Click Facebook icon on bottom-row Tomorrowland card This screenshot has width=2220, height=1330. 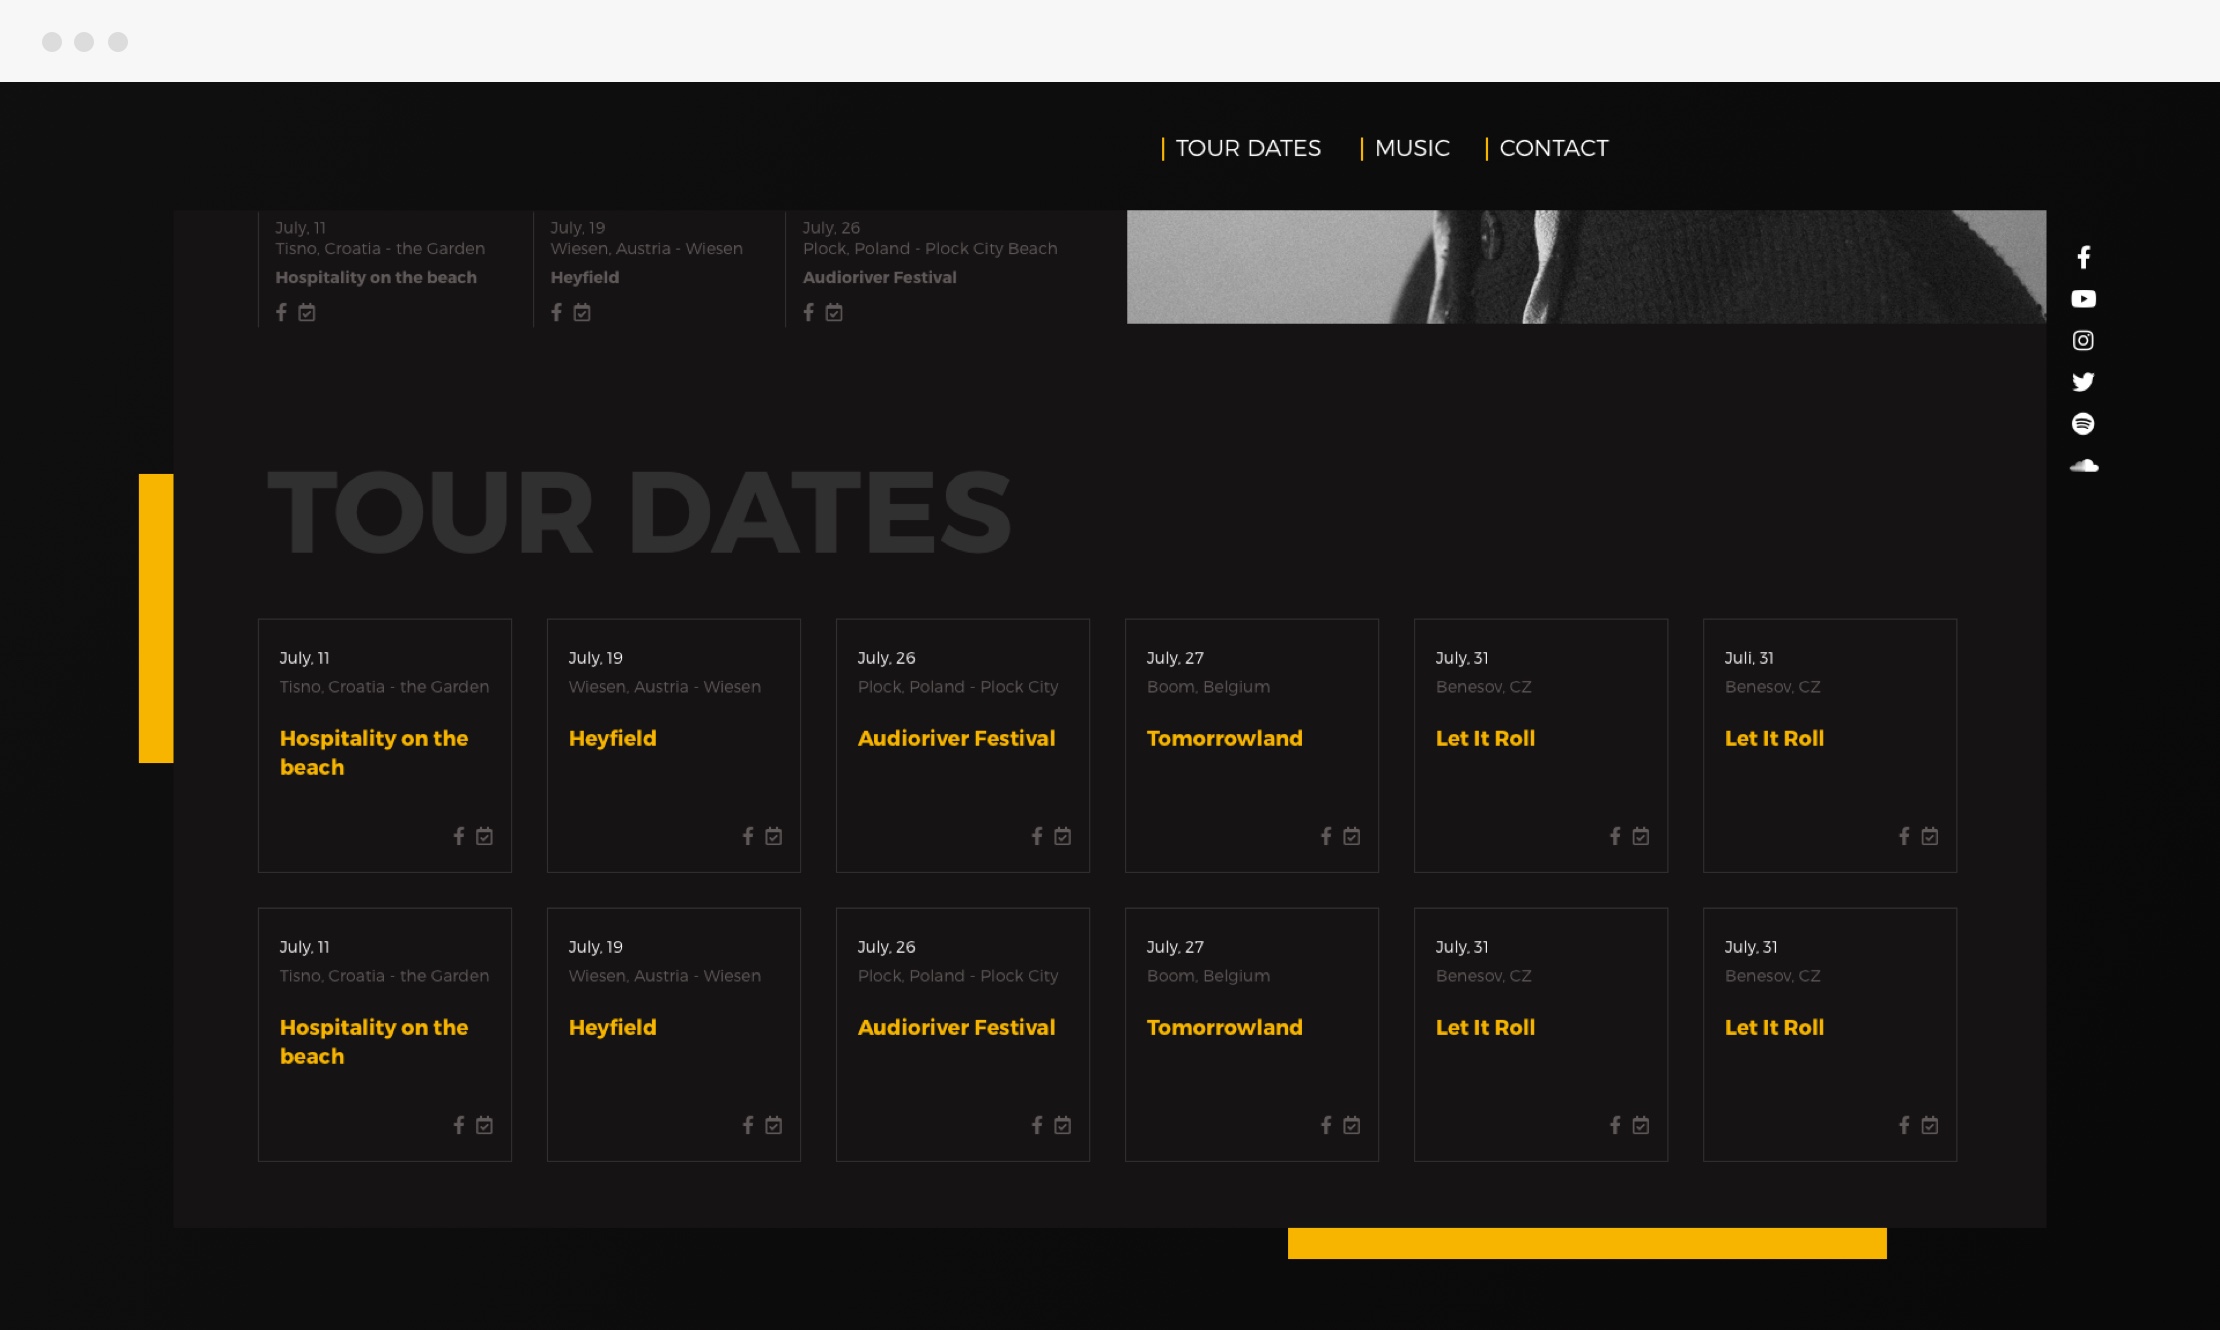pyautogui.click(x=1326, y=1125)
